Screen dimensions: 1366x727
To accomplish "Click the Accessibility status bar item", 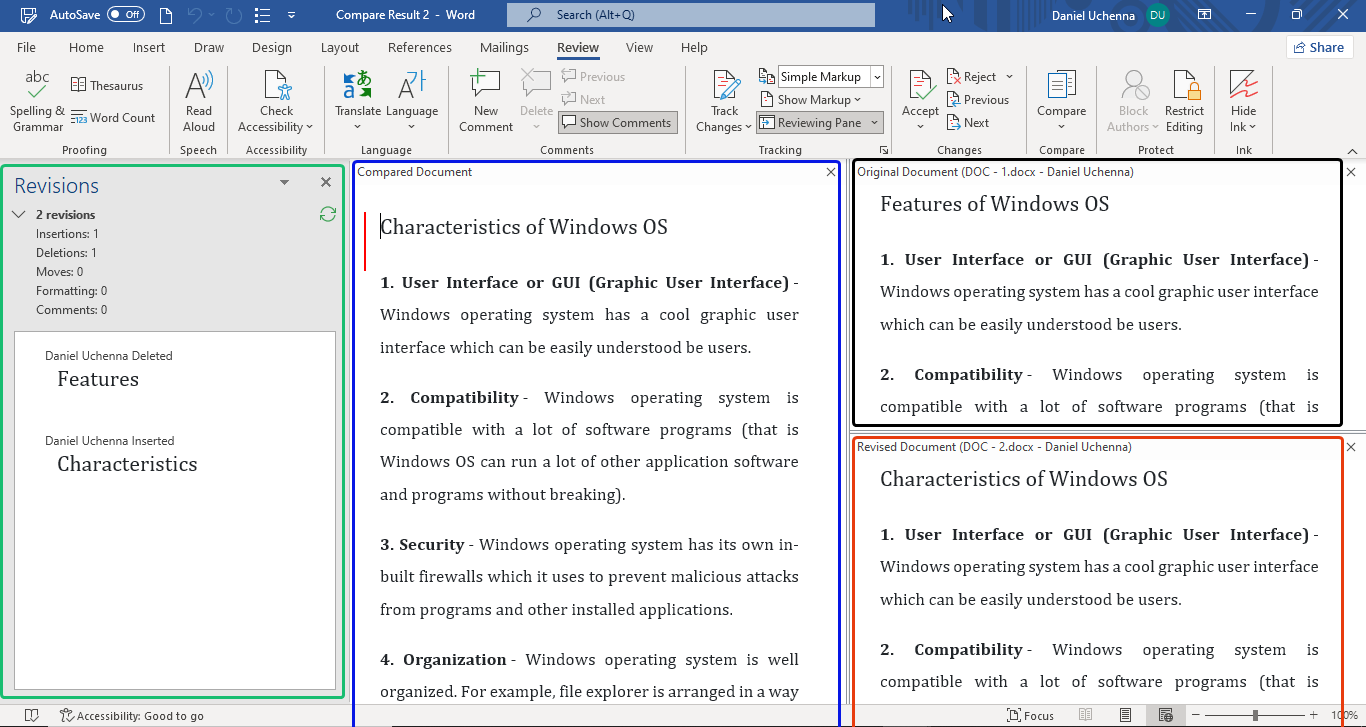I will (x=131, y=715).
